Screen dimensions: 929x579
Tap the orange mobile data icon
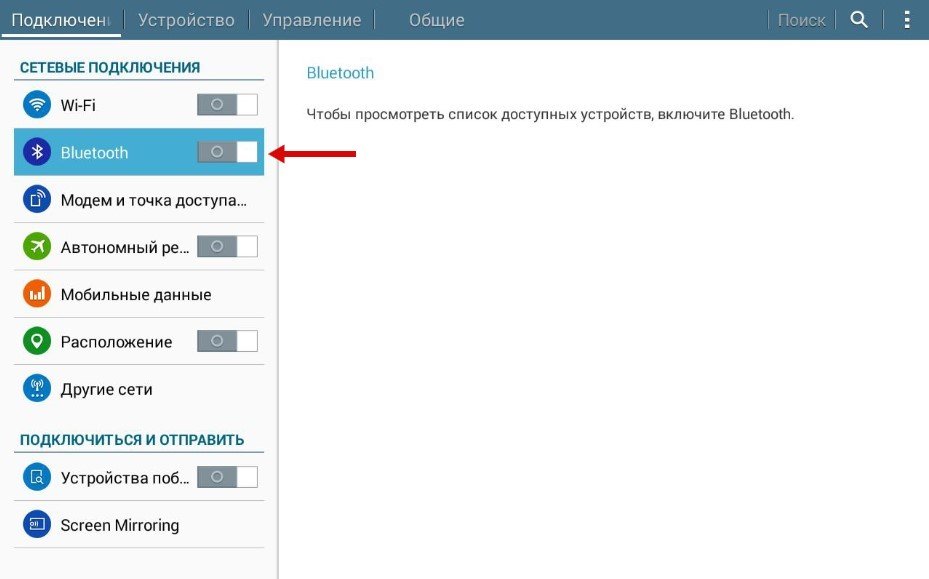pos(37,294)
